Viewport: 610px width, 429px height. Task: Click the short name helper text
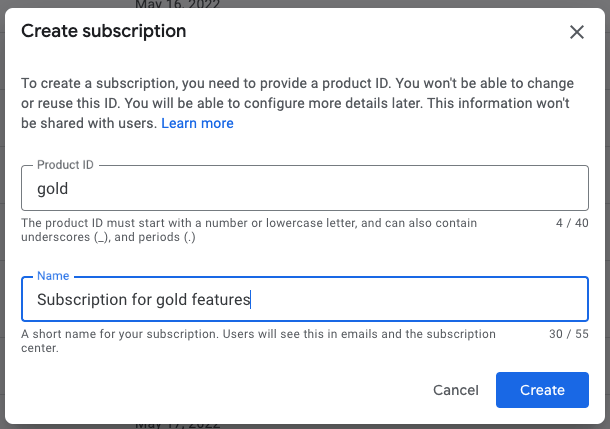coord(258,341)
